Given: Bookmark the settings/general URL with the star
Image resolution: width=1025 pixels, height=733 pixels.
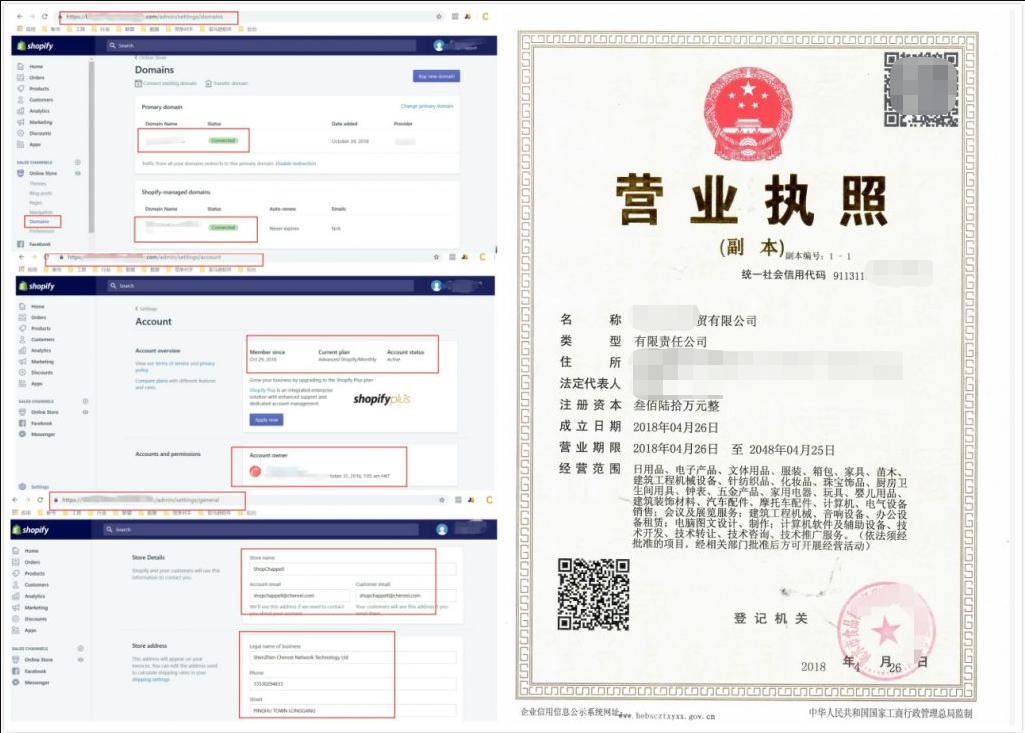Looking at the screenshot, I should 438,499.
